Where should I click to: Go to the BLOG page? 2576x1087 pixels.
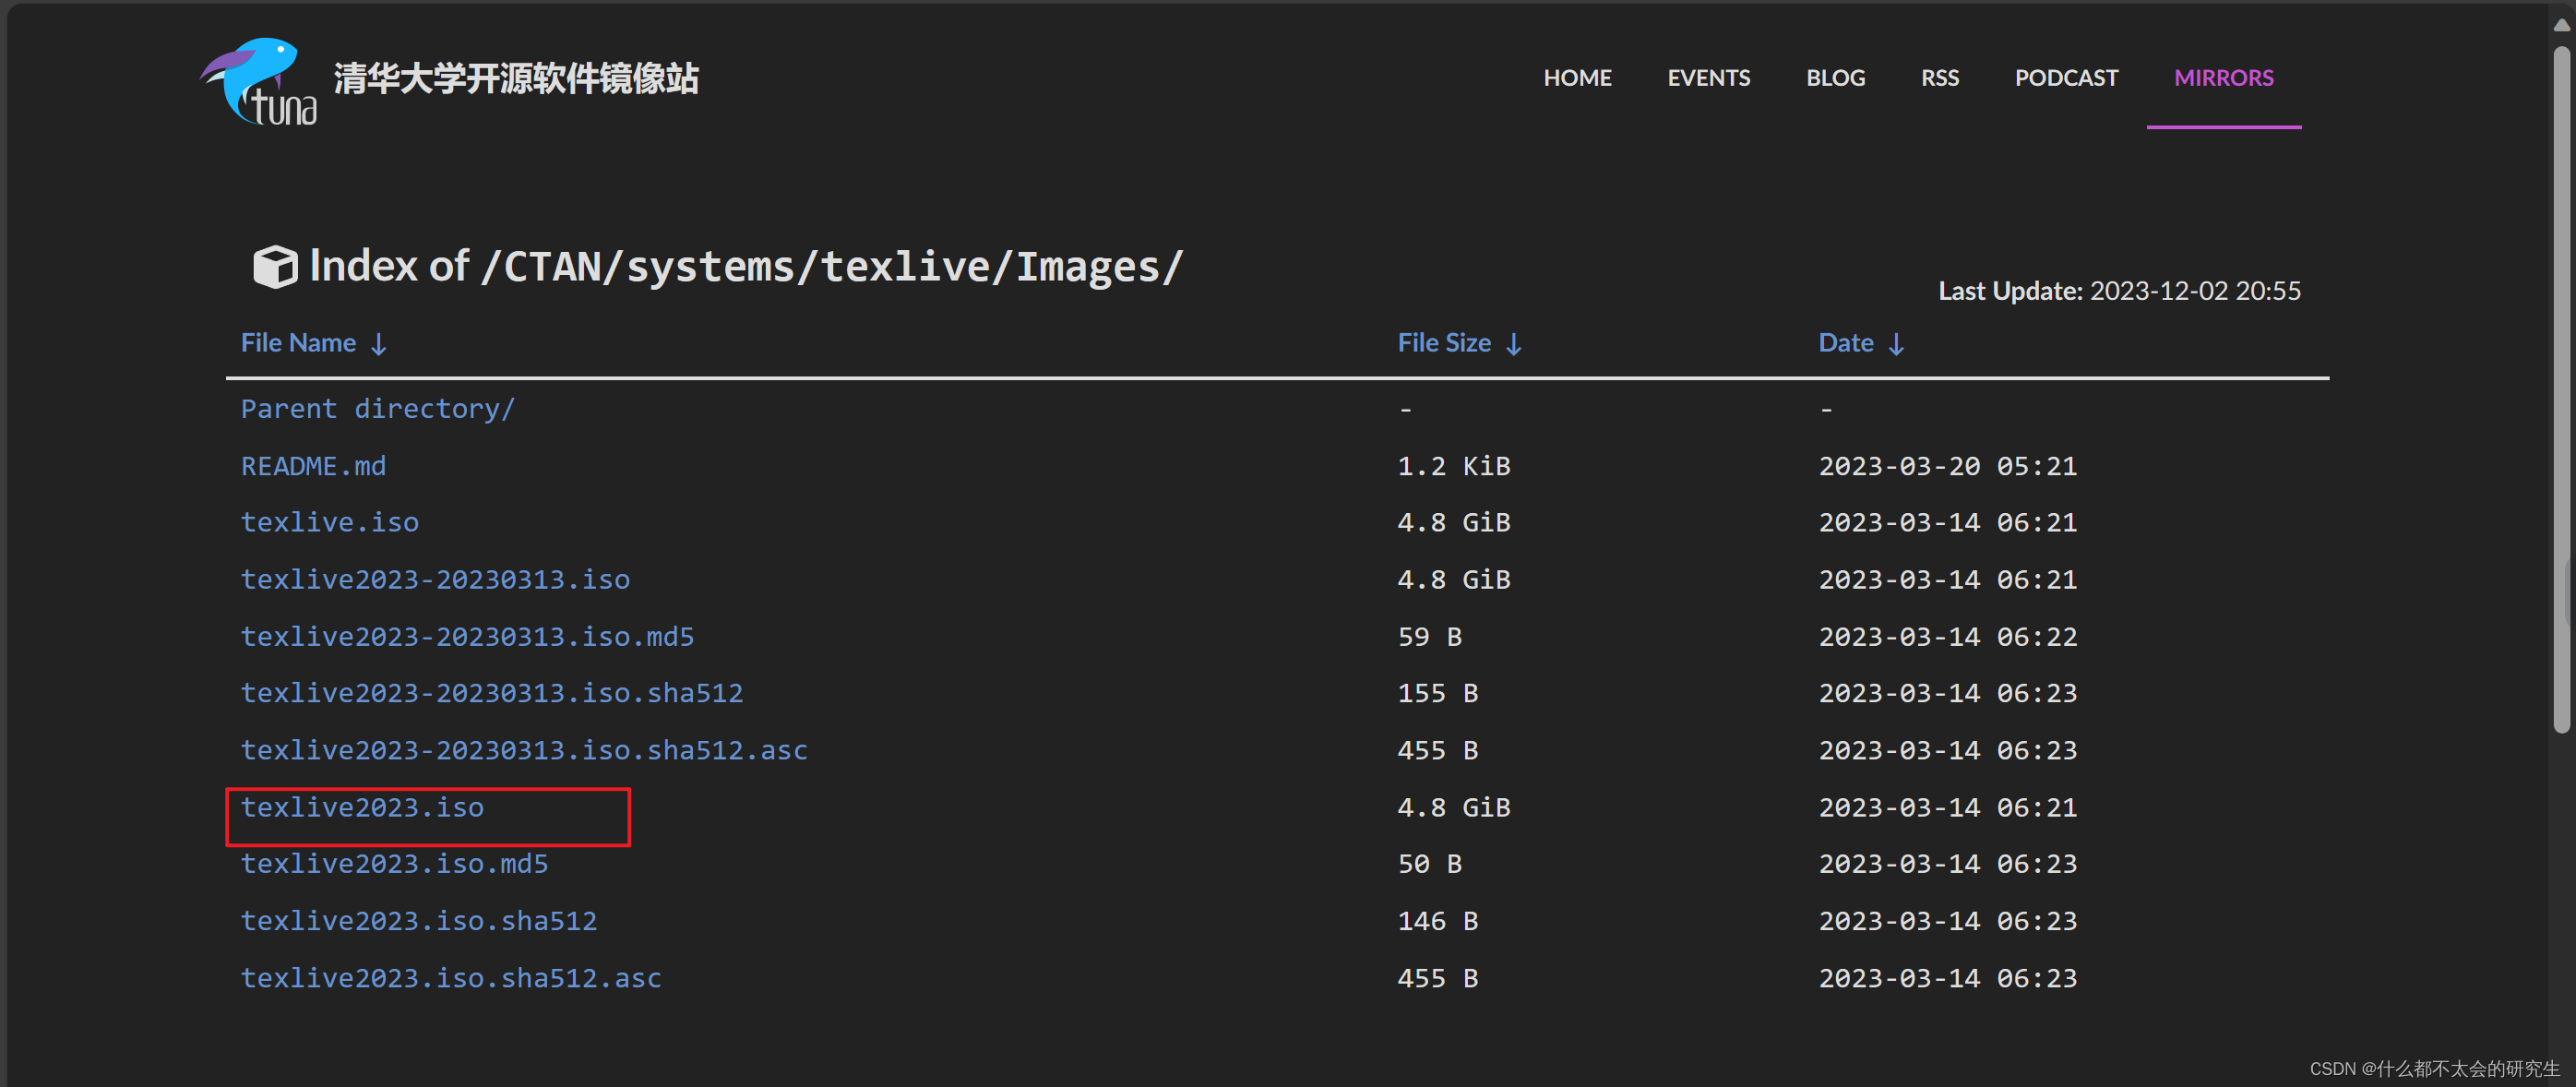click(x=1835, y=78)
